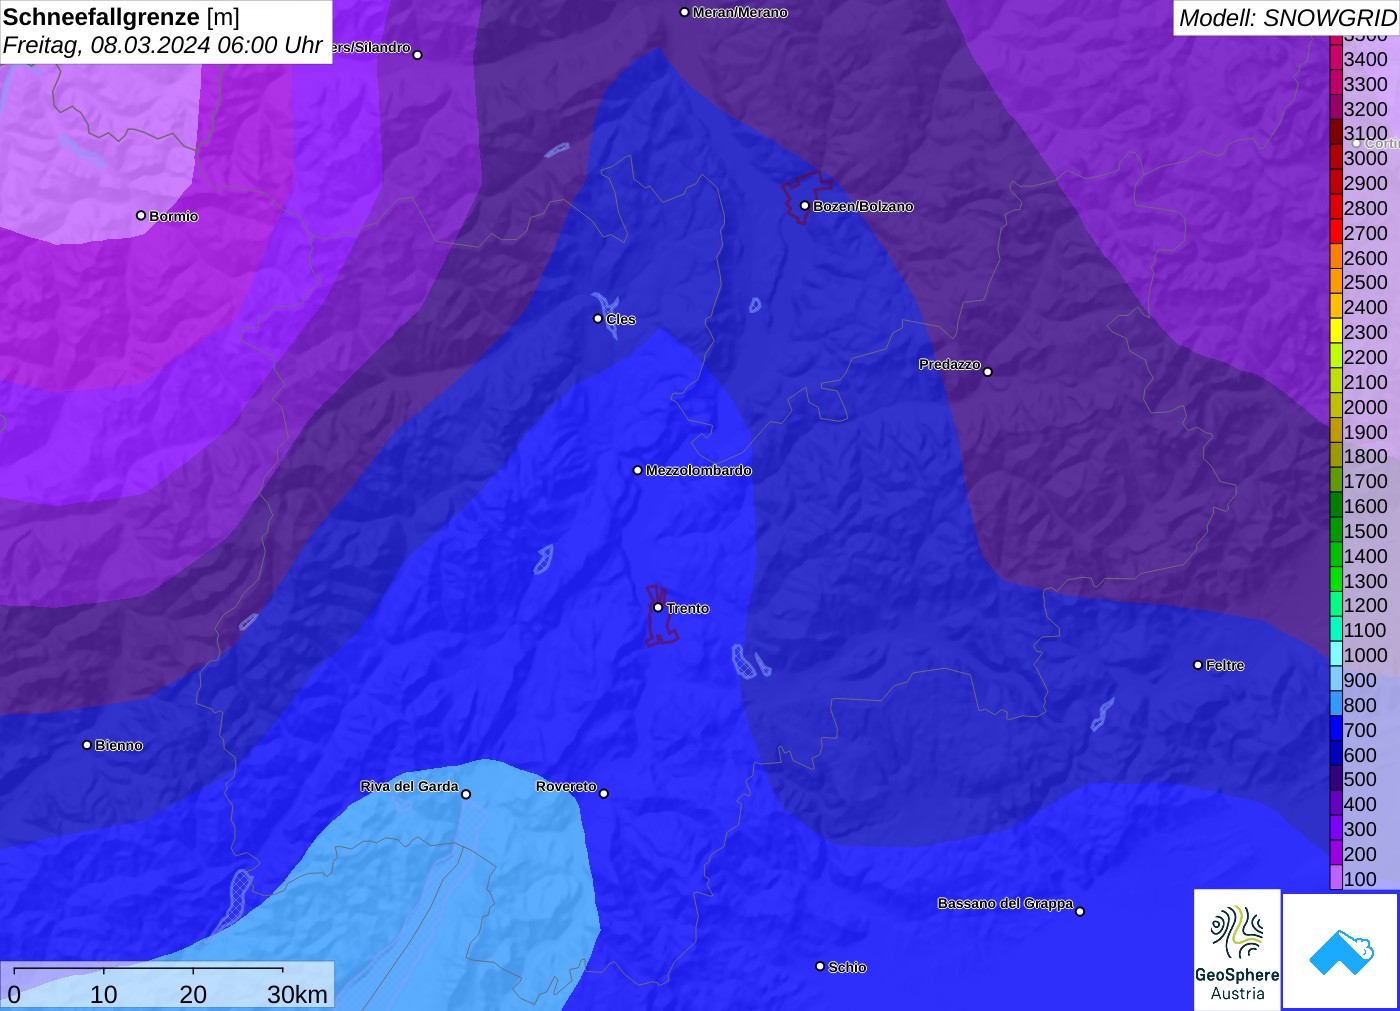Click the Schio location marker dot
Viewport: 1400px width, 1011px height.
click(820, 967)
